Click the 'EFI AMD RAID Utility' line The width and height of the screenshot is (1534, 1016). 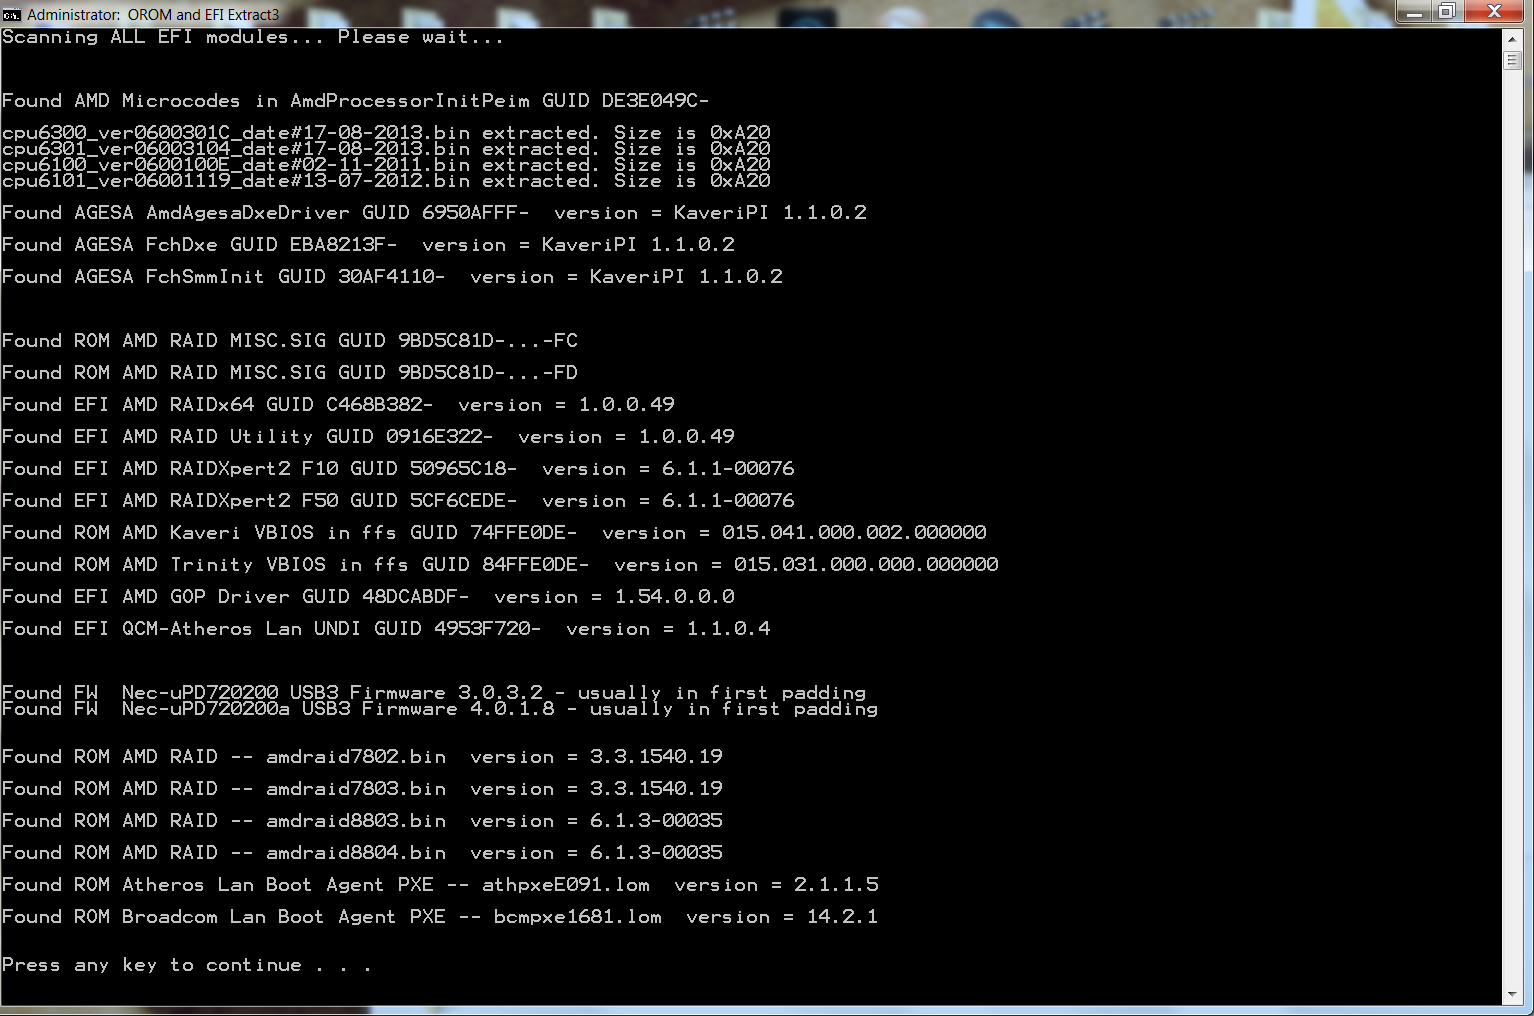tap(368, 437)
